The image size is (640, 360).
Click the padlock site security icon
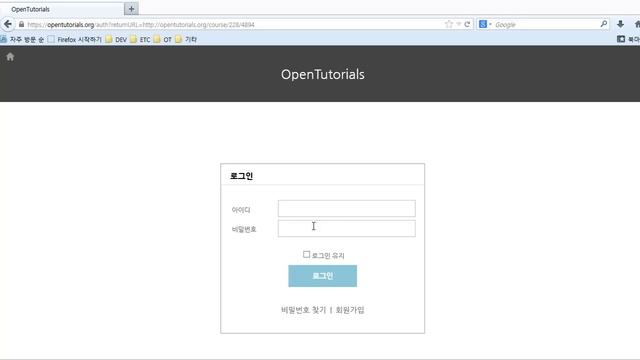click(x=22, y=24)
